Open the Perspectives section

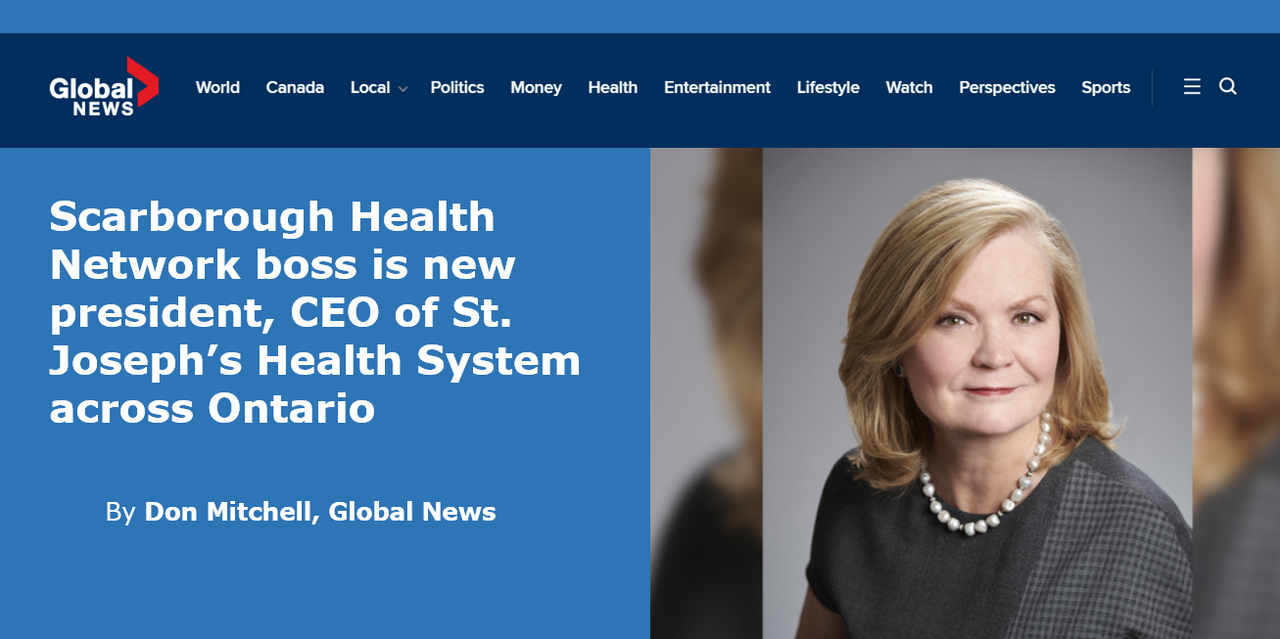click(x=1007, y=88)
